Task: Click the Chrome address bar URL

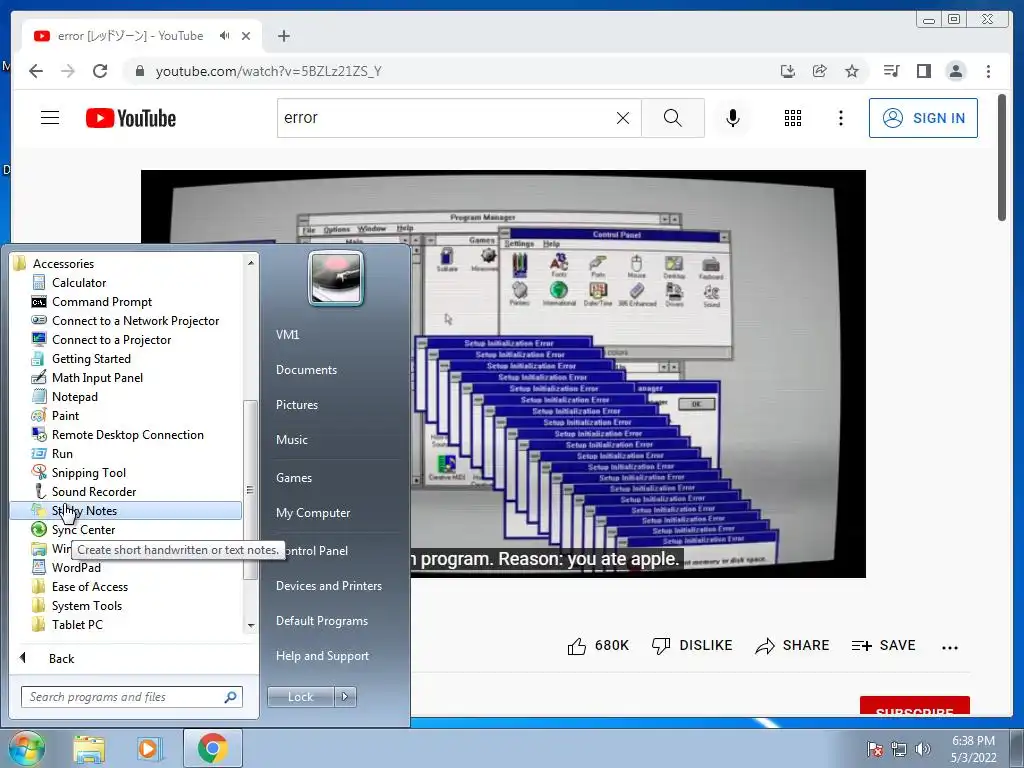Action: [268, 71]
